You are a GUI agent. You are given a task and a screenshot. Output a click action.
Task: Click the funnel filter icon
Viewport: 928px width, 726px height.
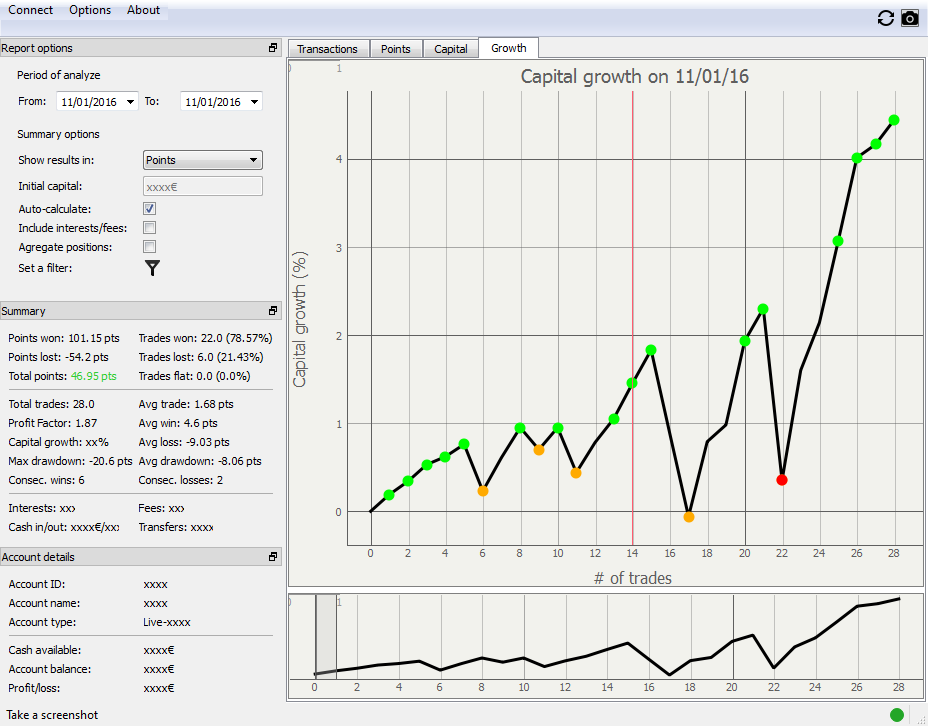tap(152, 268)
